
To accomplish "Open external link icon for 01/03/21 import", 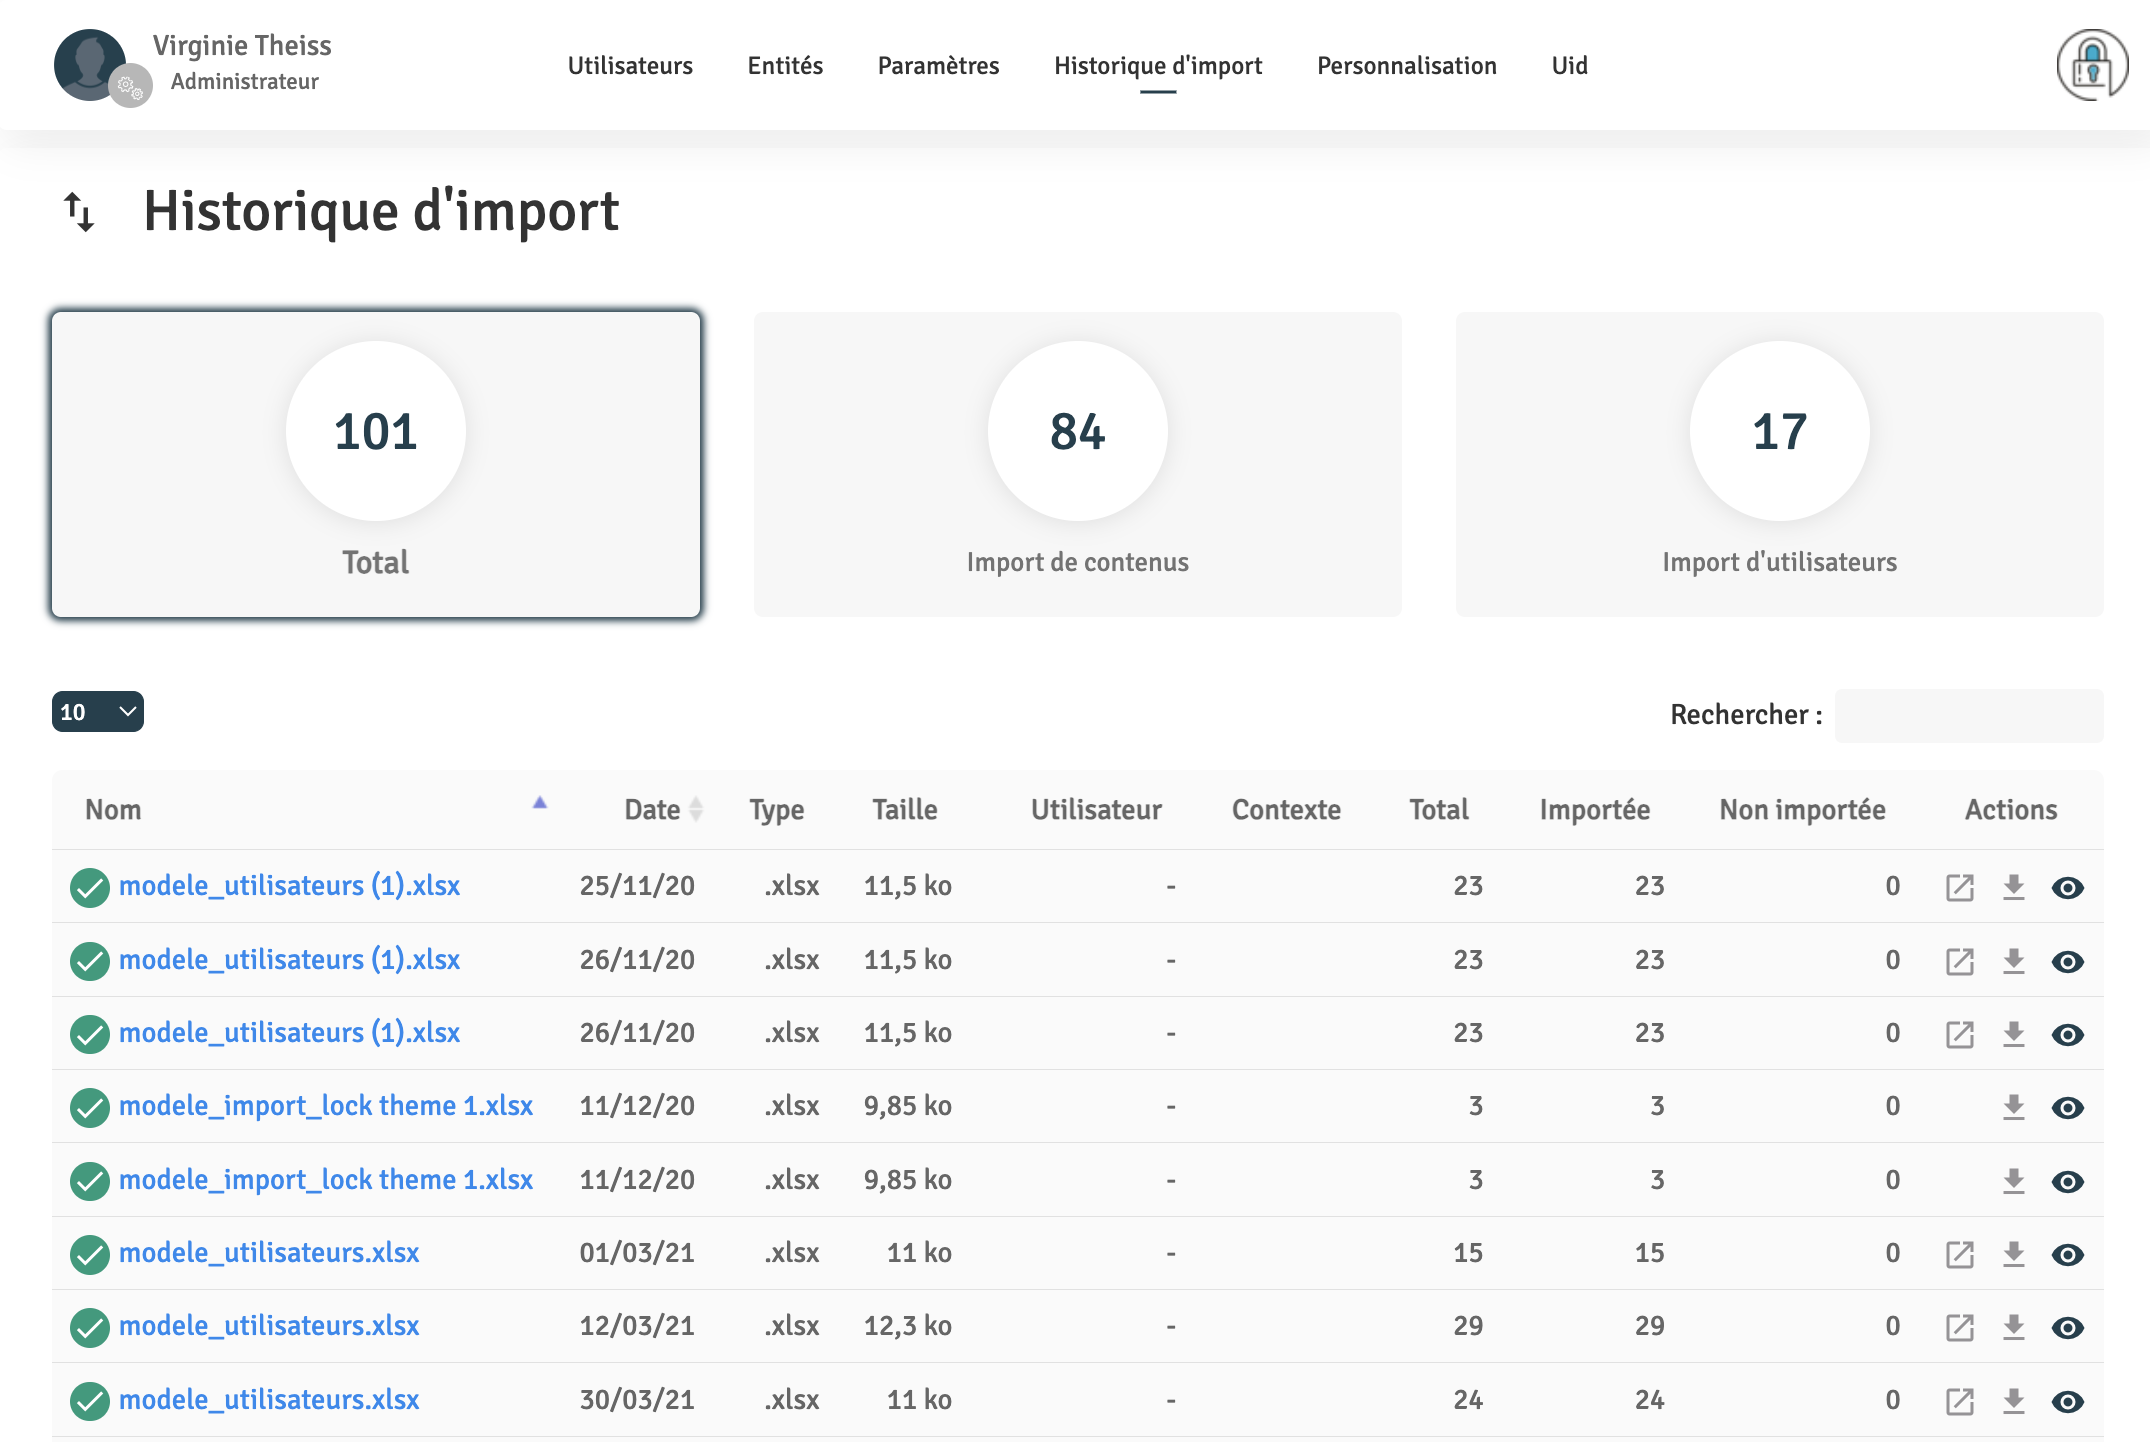I will (x=1959, y=1254).
